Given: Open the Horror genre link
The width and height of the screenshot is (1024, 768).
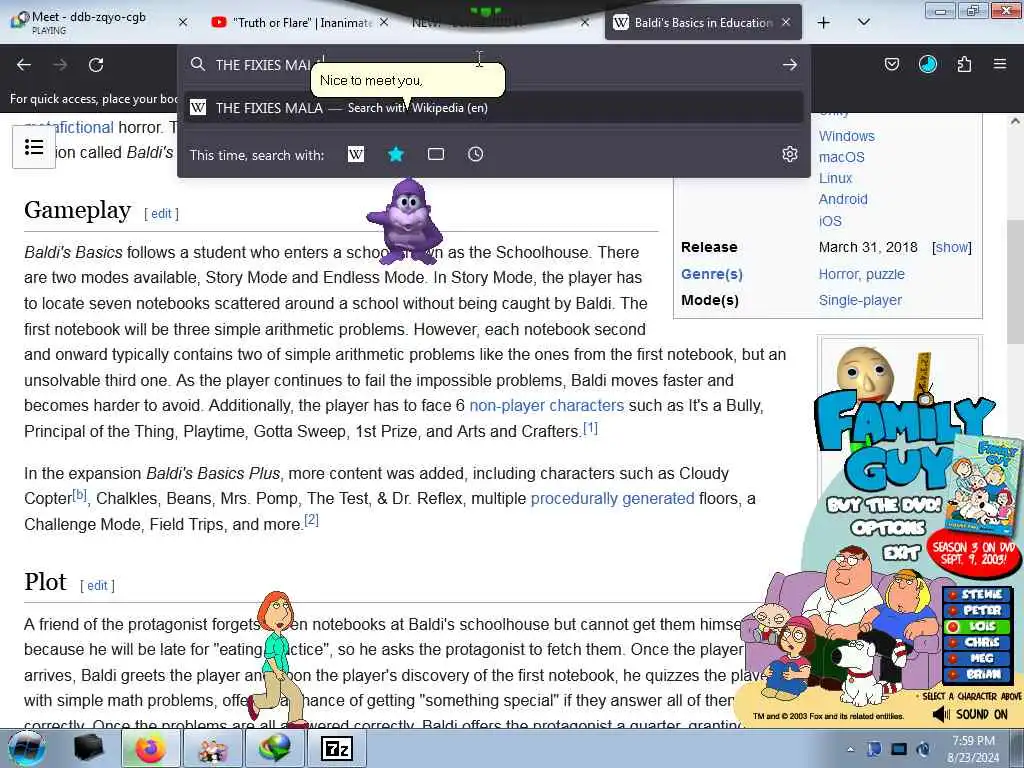Looking at the screenshot, I should pos(839,274).
